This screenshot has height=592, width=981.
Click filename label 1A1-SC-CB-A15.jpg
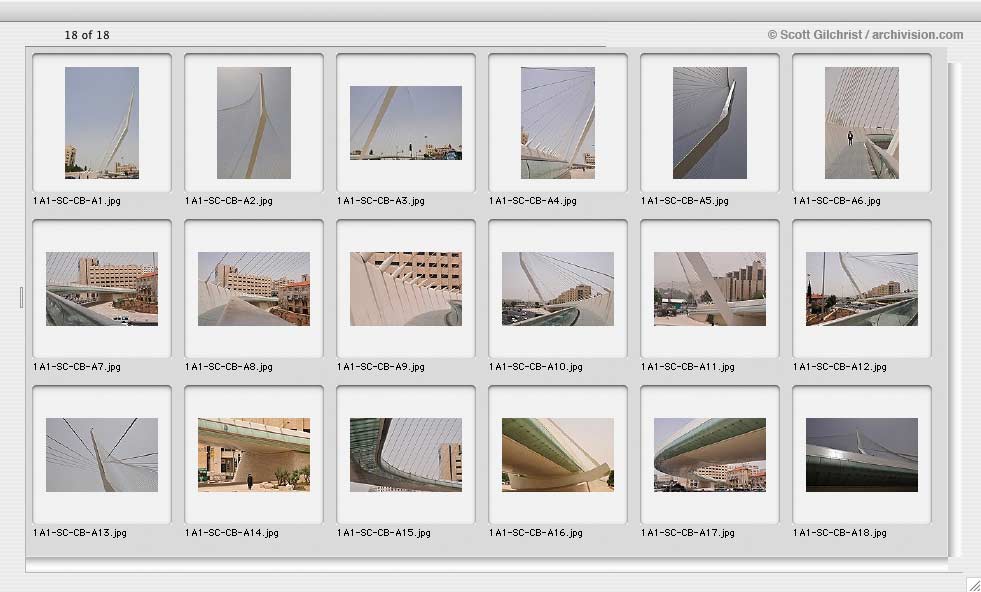point(384,533)
